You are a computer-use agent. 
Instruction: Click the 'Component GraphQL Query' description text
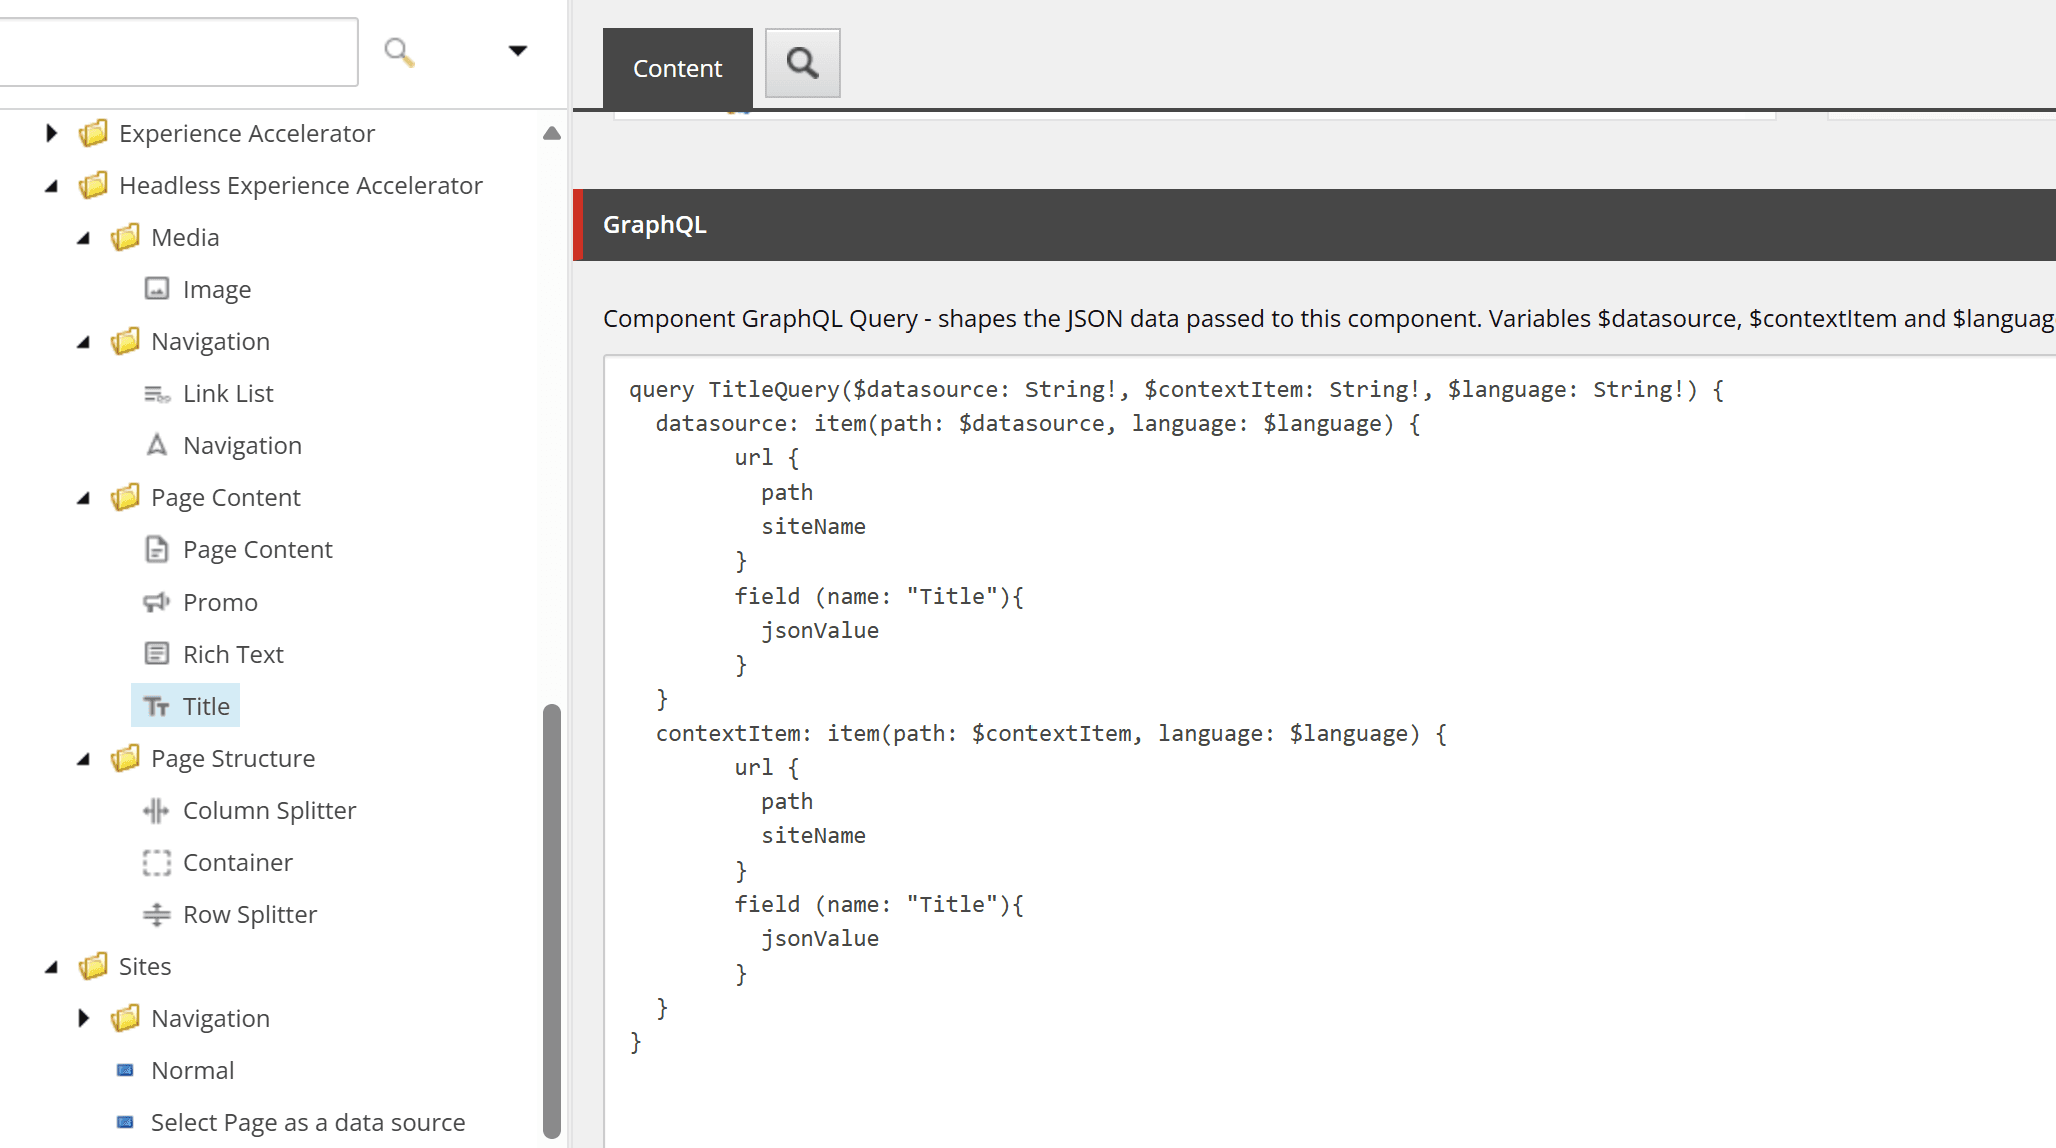(x=1328, y=318)
